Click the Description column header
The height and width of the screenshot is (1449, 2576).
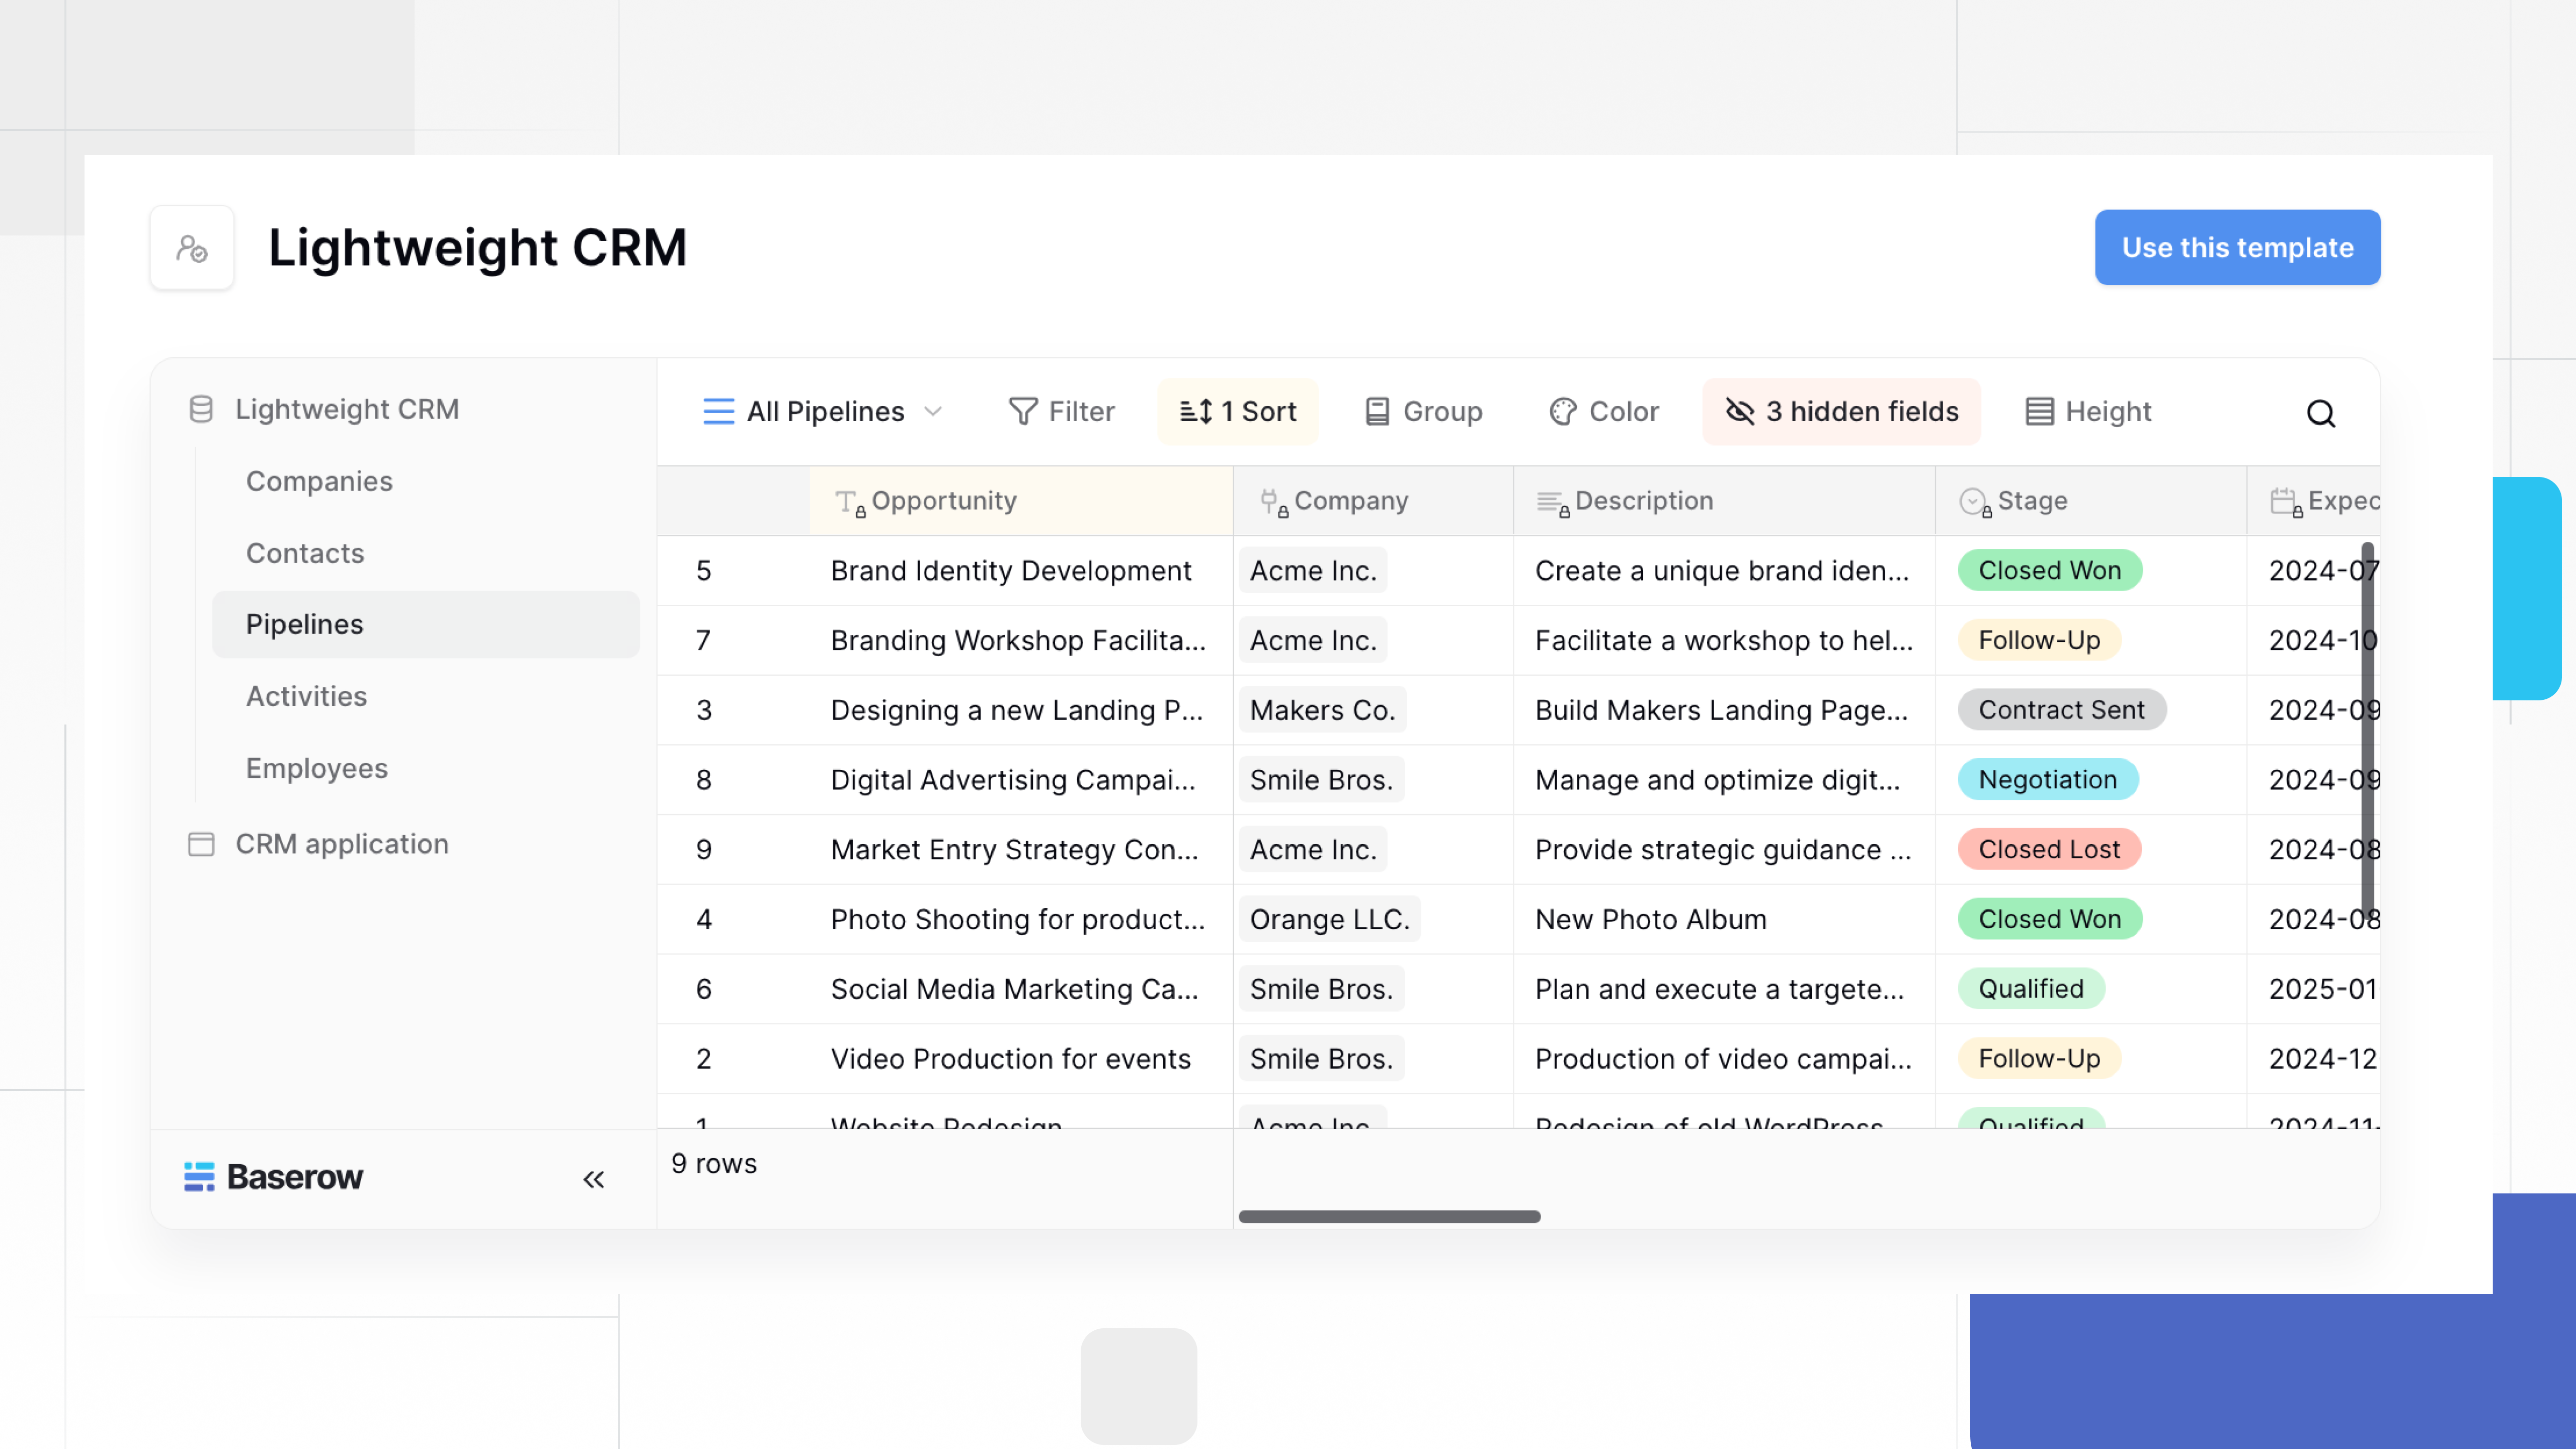pyautogui.click(x=1724, y=501)
